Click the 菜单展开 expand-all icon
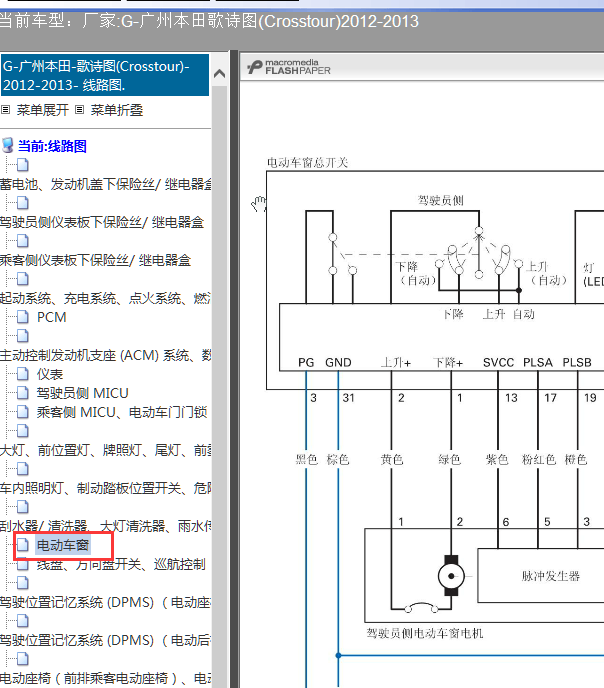 point(5,110)
